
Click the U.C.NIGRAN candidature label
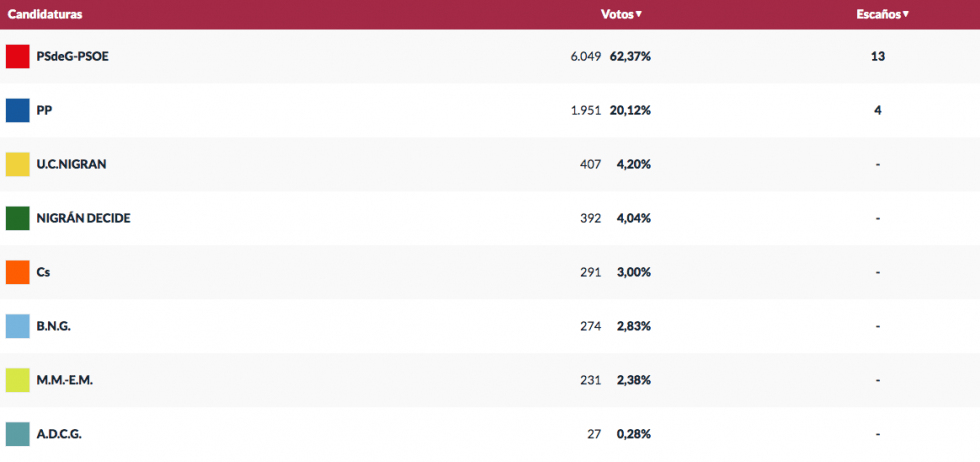(x=71, y=164)
